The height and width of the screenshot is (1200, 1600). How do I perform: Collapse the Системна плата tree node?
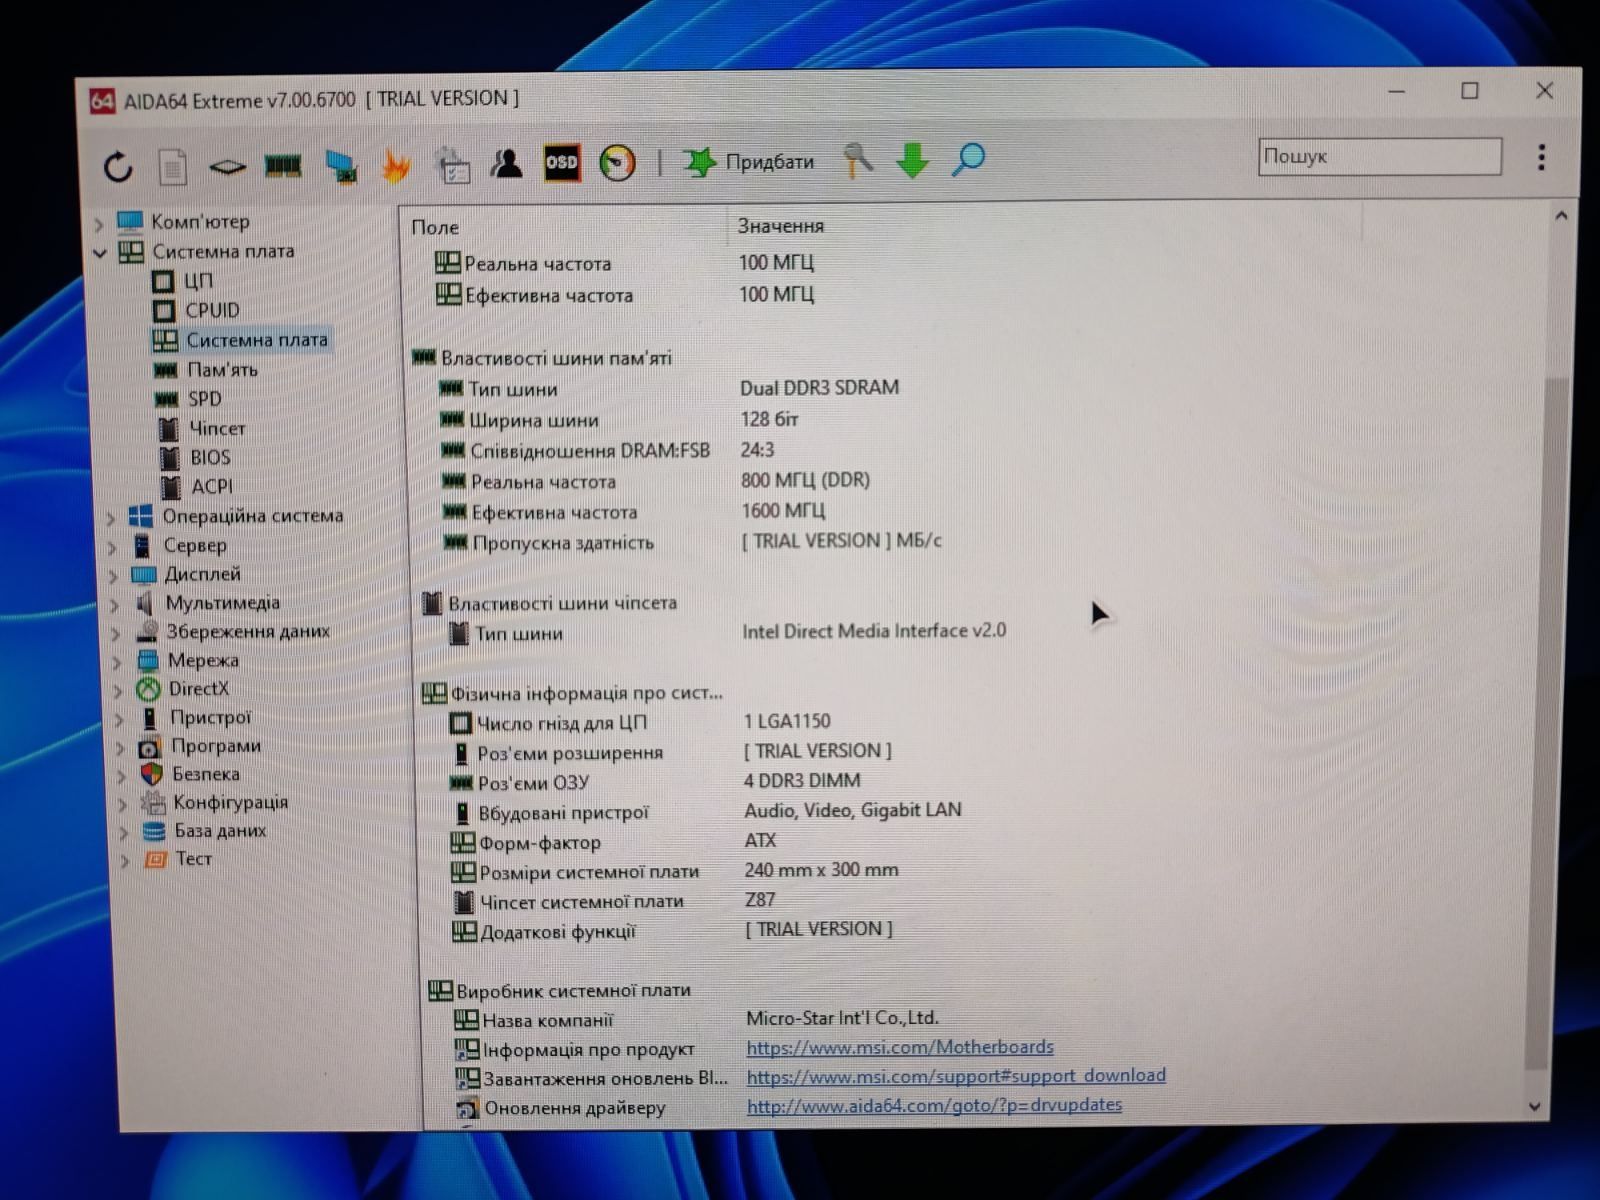click(x=99, y=253)
